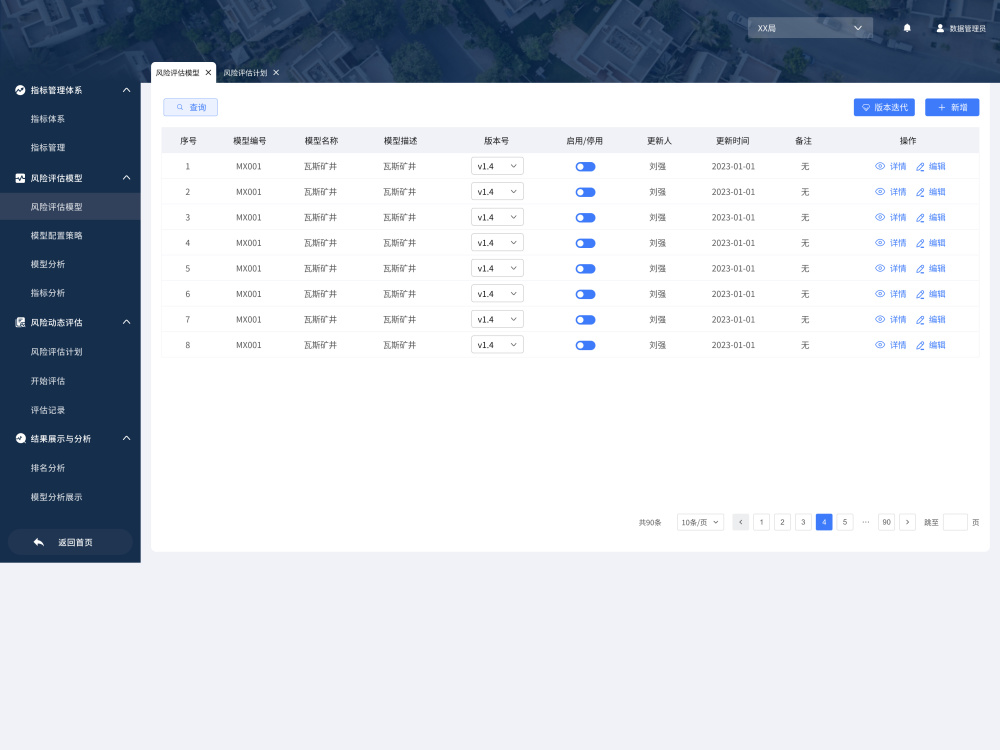Open the v1.4 version dropdown in row 5

[497, 268]
